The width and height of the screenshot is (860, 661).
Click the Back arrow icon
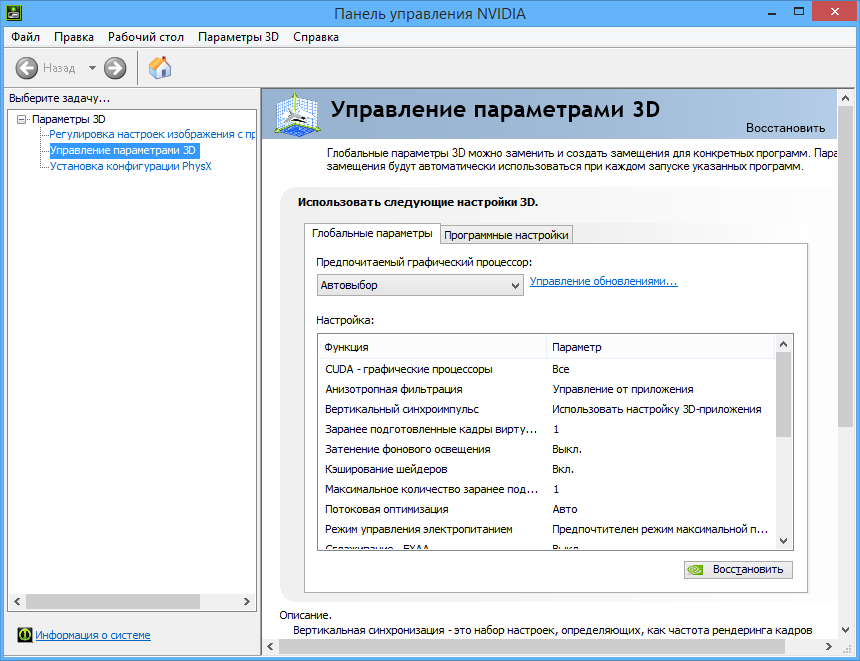26,68
